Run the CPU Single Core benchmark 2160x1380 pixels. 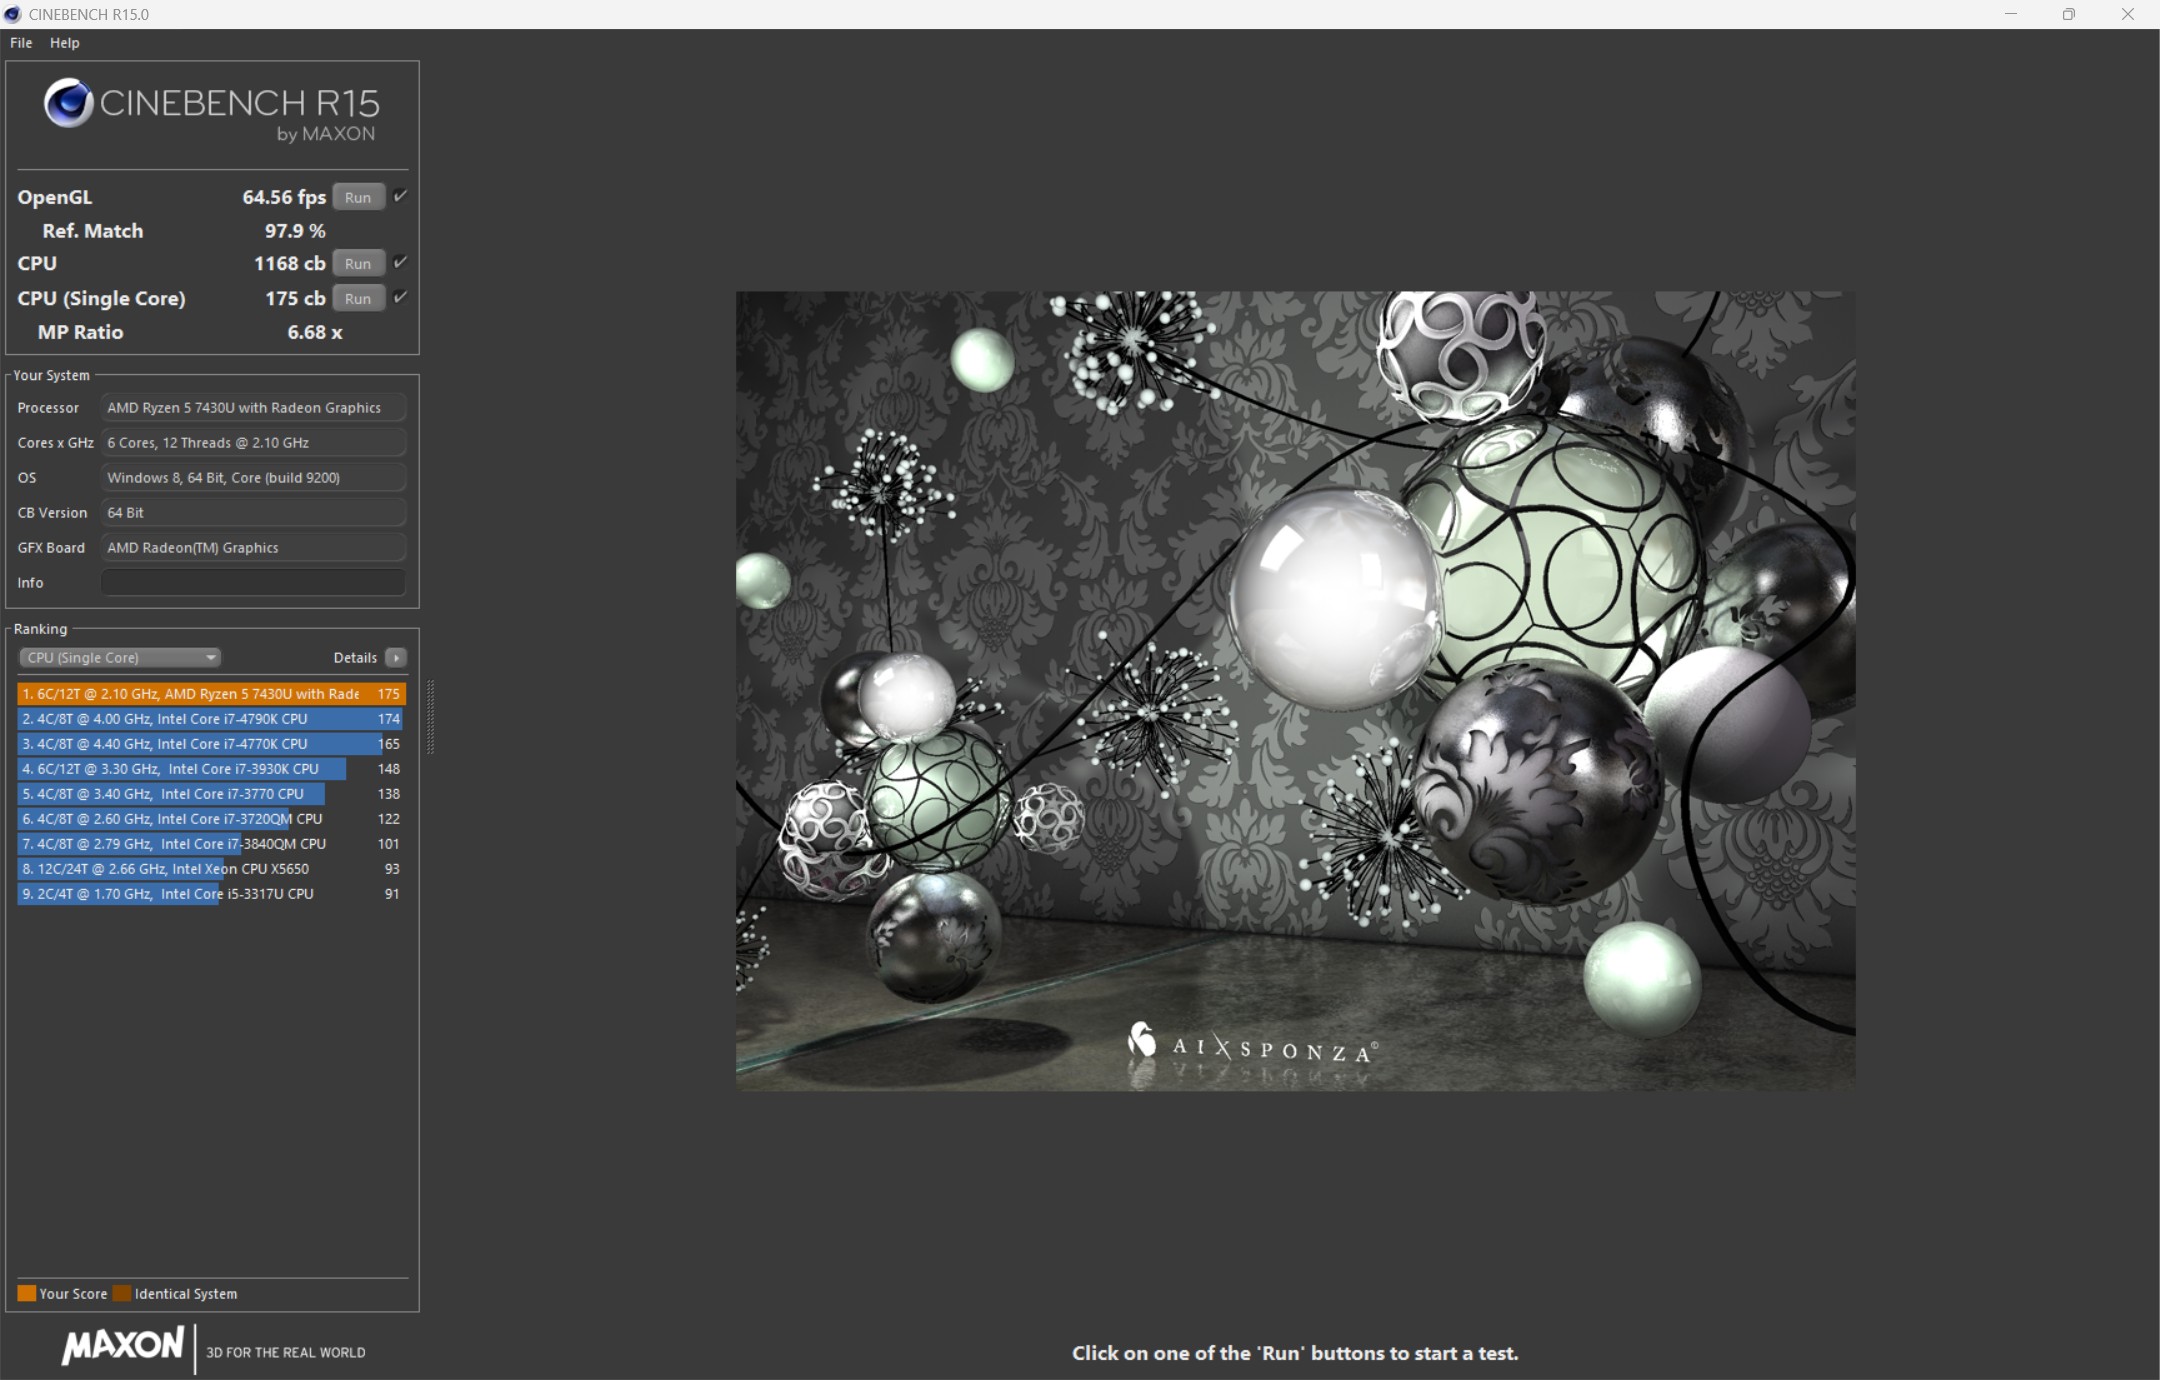[x=358, y=298]
